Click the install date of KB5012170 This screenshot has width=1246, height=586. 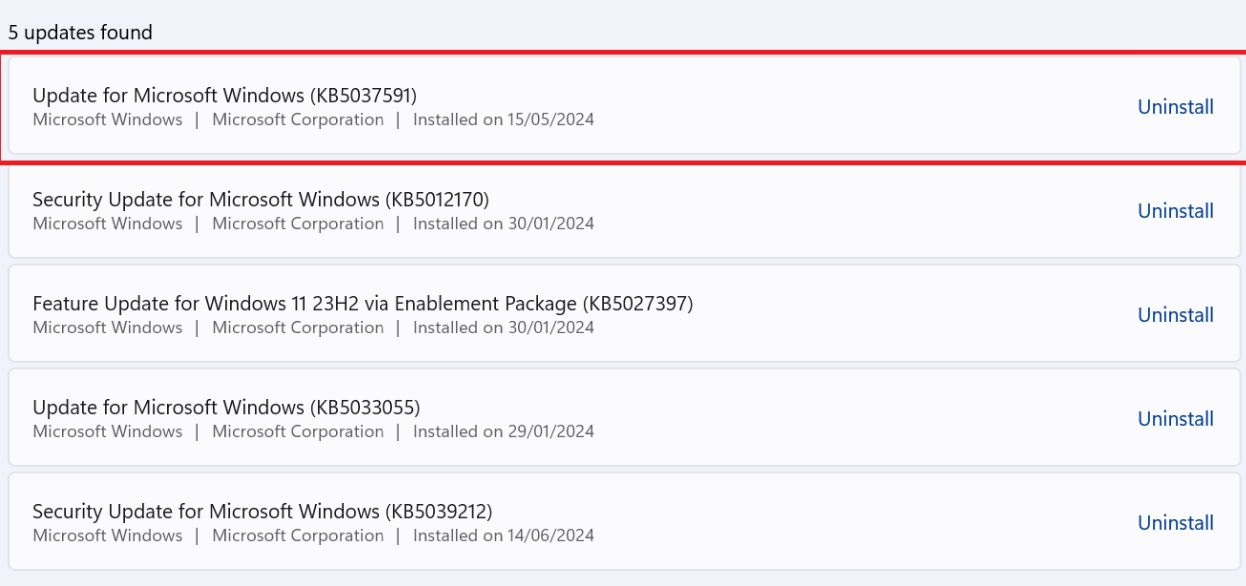coord(503,224)
